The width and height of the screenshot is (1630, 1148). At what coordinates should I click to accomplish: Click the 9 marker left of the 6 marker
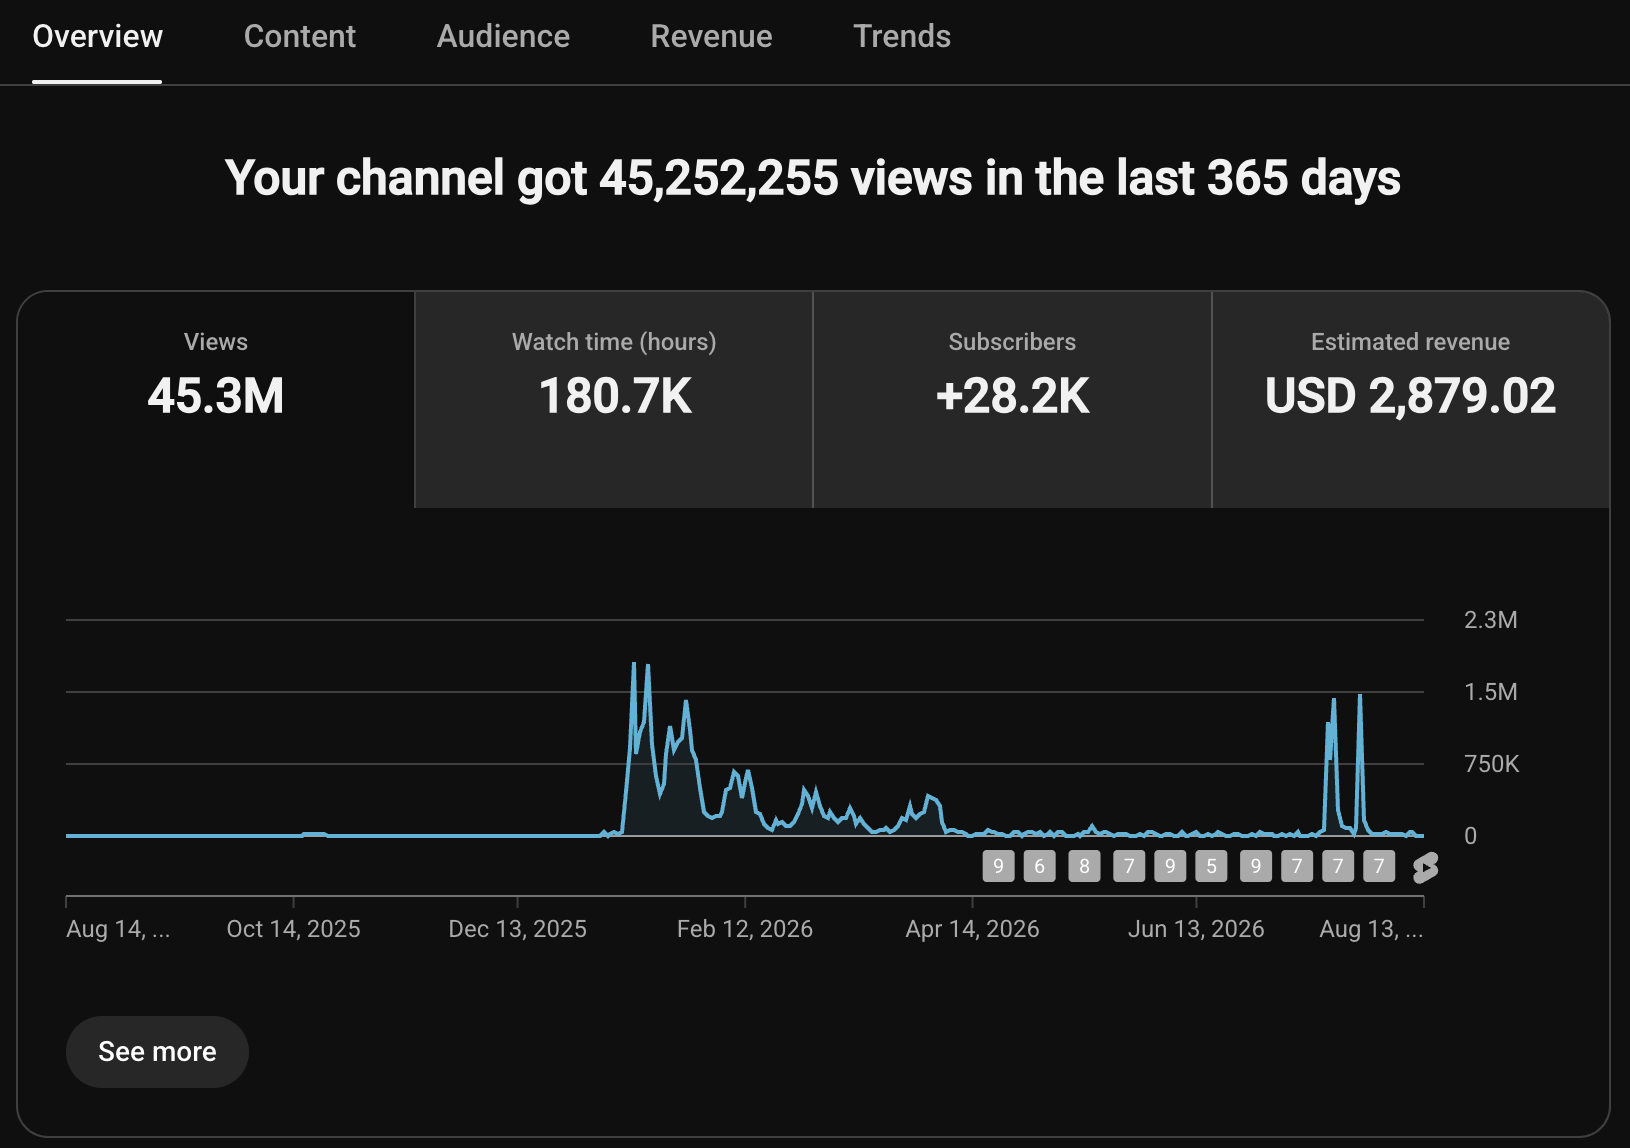tap(998, 866)
